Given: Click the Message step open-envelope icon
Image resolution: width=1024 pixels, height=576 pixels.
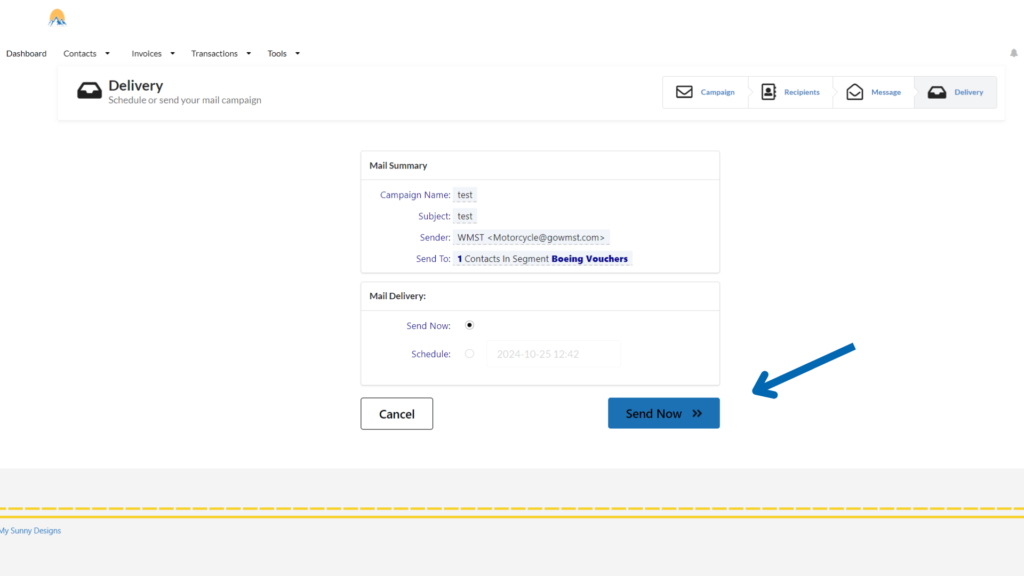Looking at the screenshot, I should pos(854,92).
